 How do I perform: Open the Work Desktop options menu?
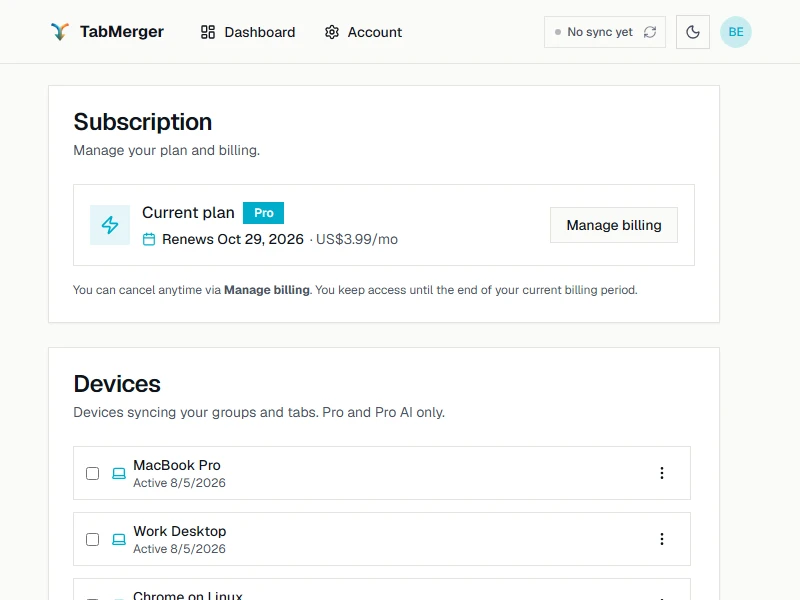click(662, 539)
